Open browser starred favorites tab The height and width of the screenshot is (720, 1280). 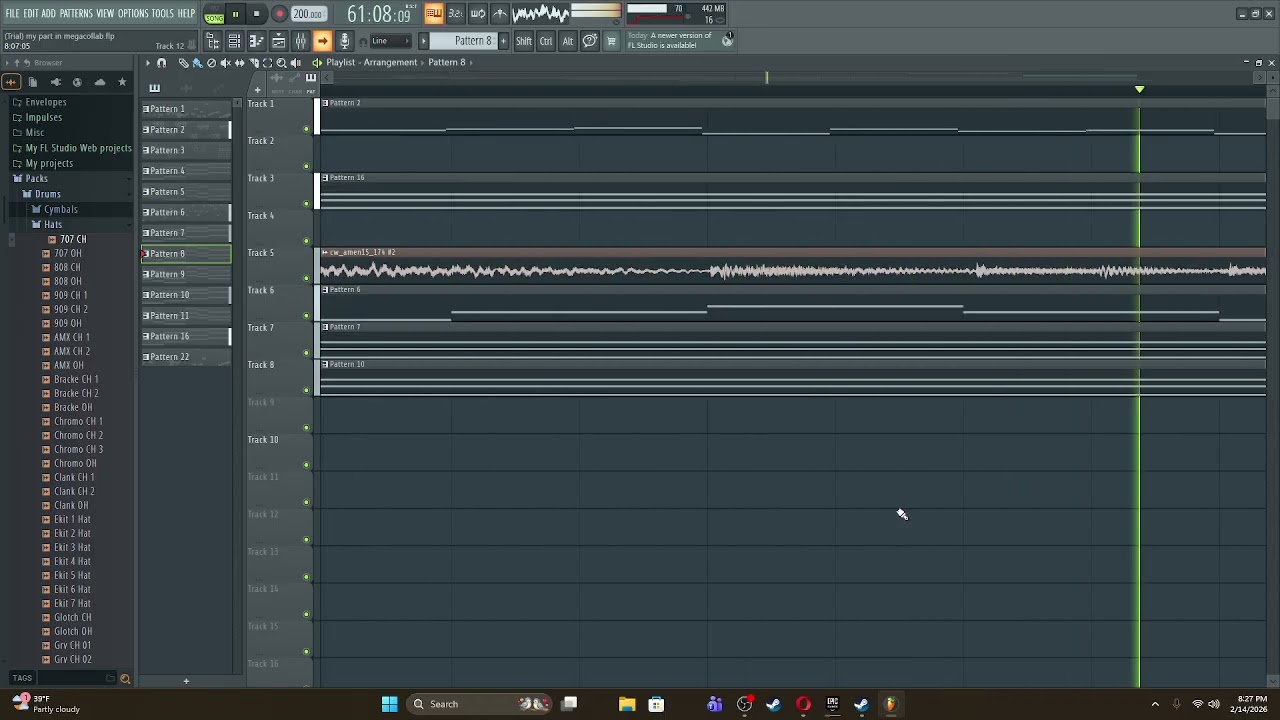(x=122, y=82)
